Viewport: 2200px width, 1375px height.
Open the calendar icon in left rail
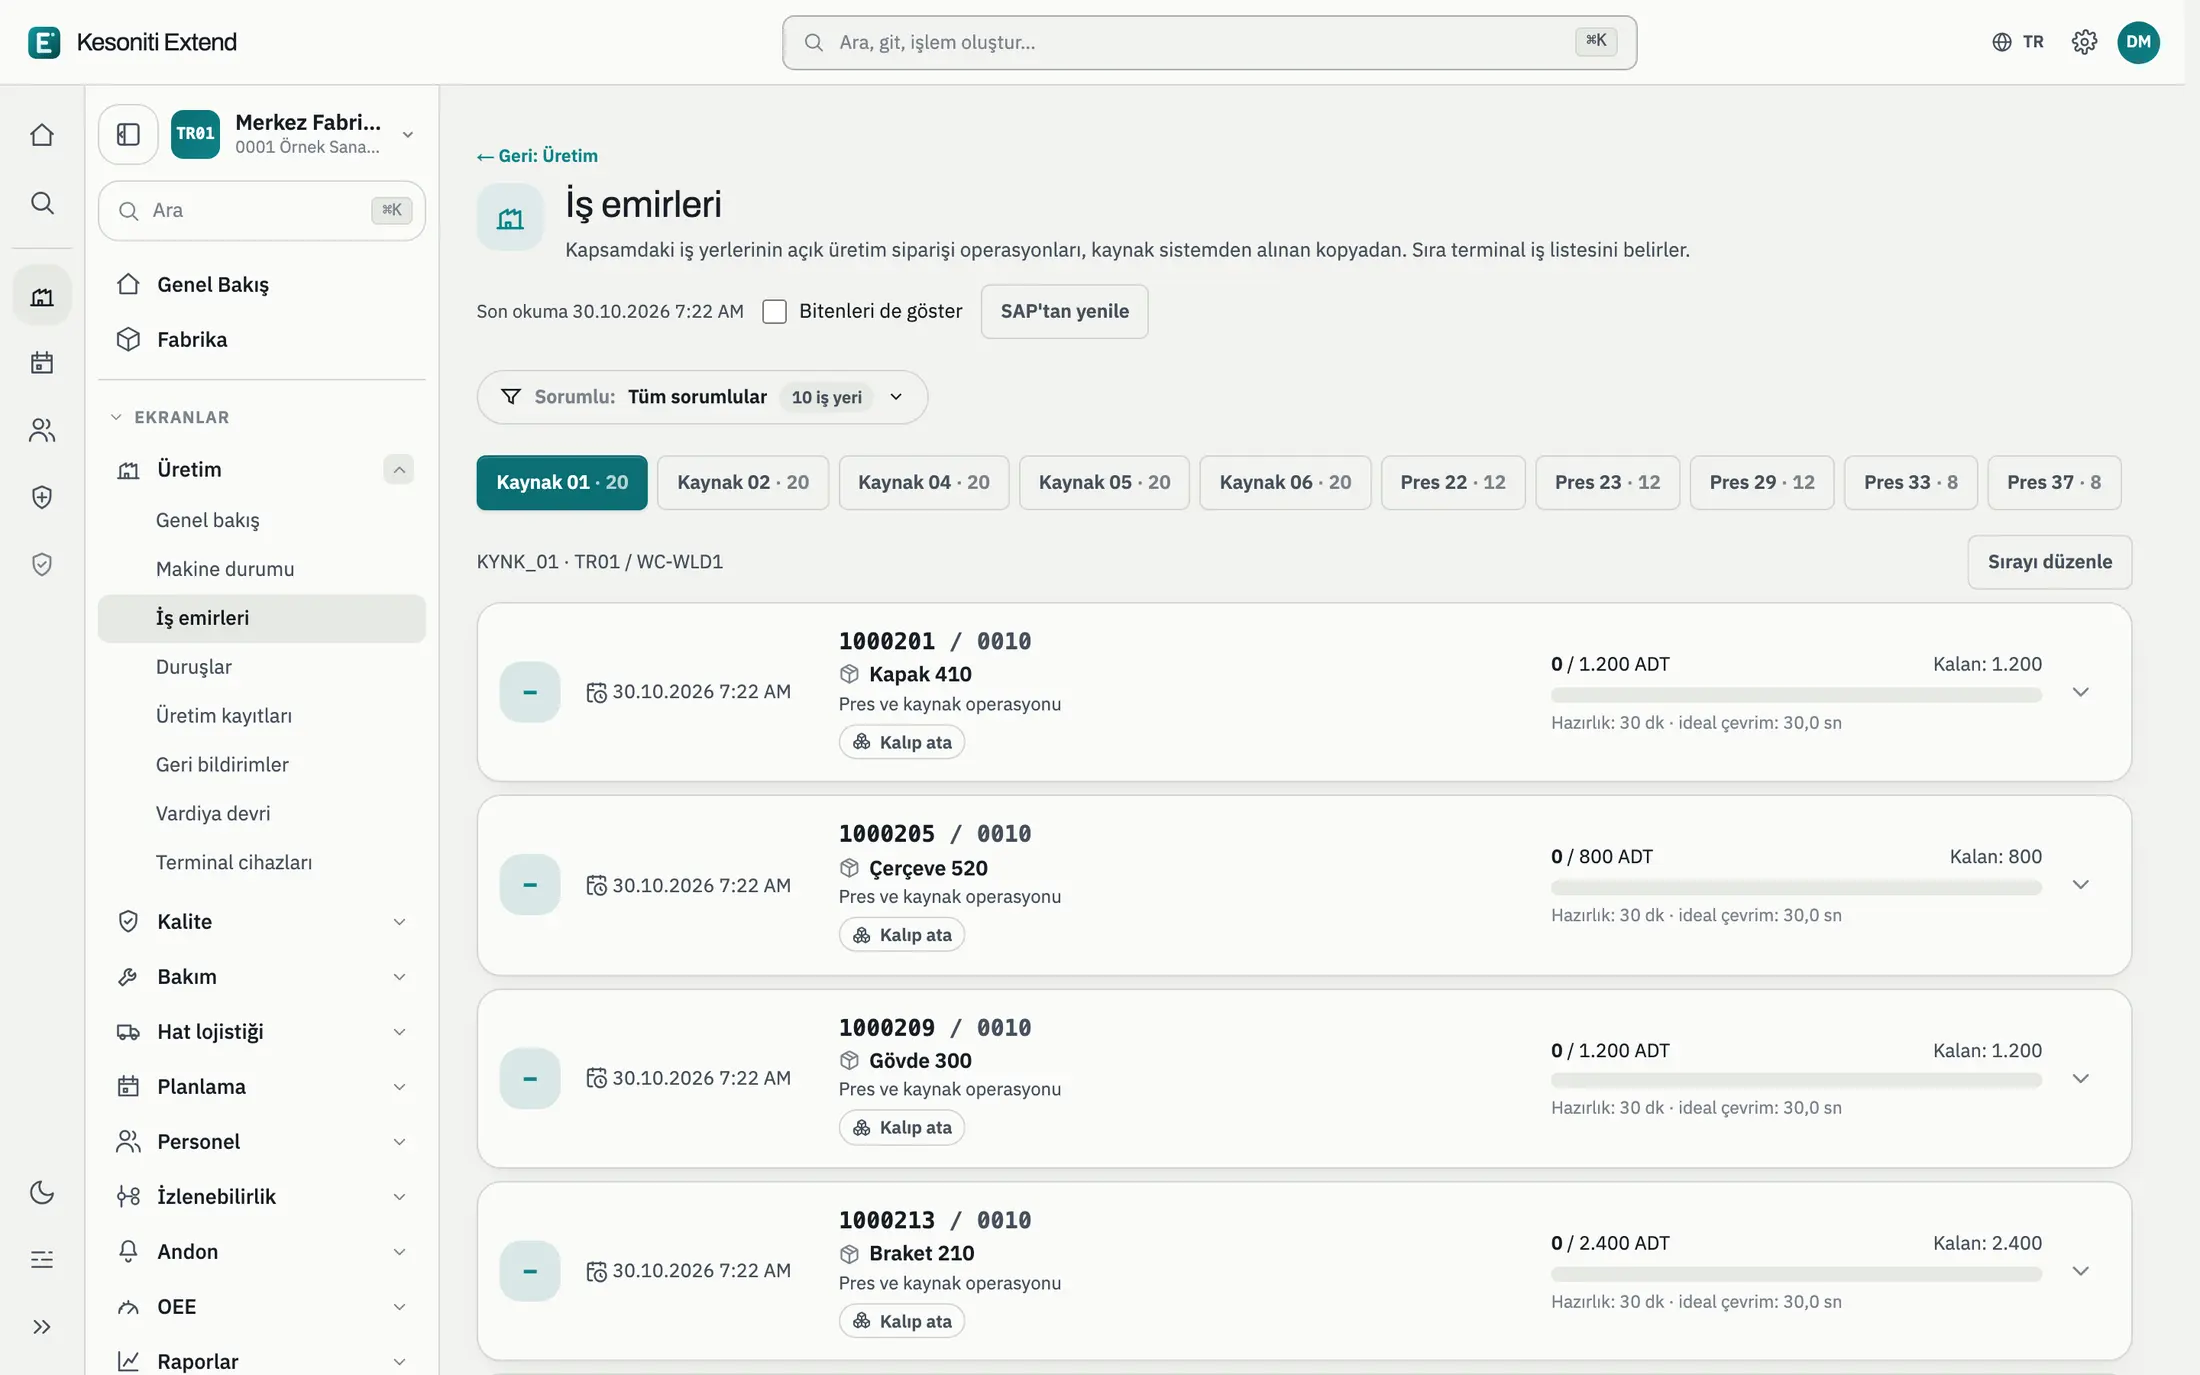42,362
